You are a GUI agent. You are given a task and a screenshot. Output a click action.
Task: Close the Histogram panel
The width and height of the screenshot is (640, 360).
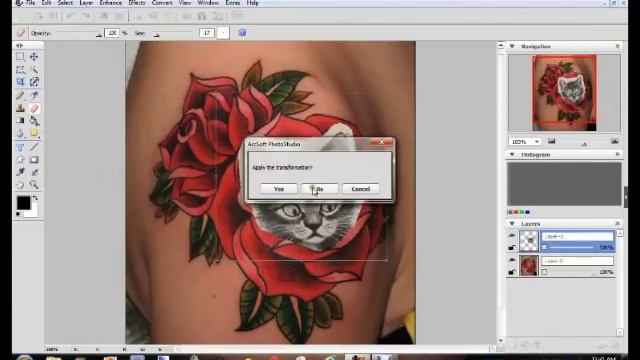(618, 154)
